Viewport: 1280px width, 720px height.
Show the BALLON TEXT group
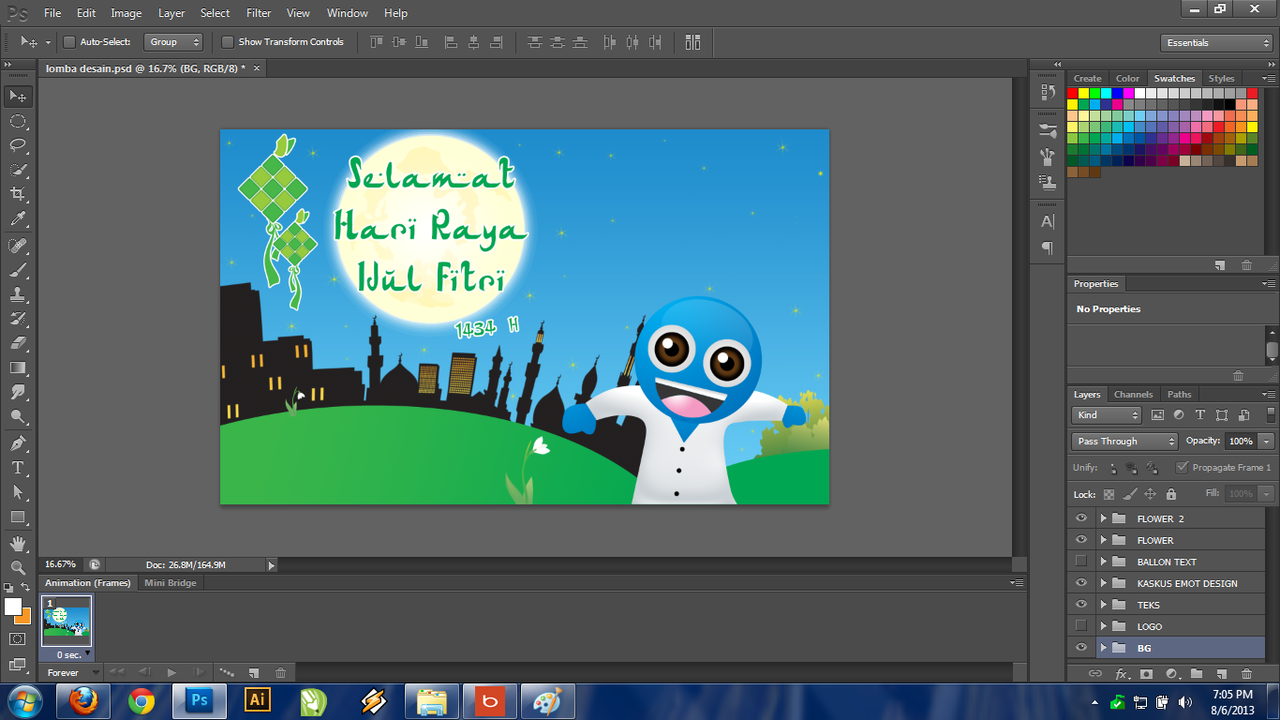[x=1081, y=561]
